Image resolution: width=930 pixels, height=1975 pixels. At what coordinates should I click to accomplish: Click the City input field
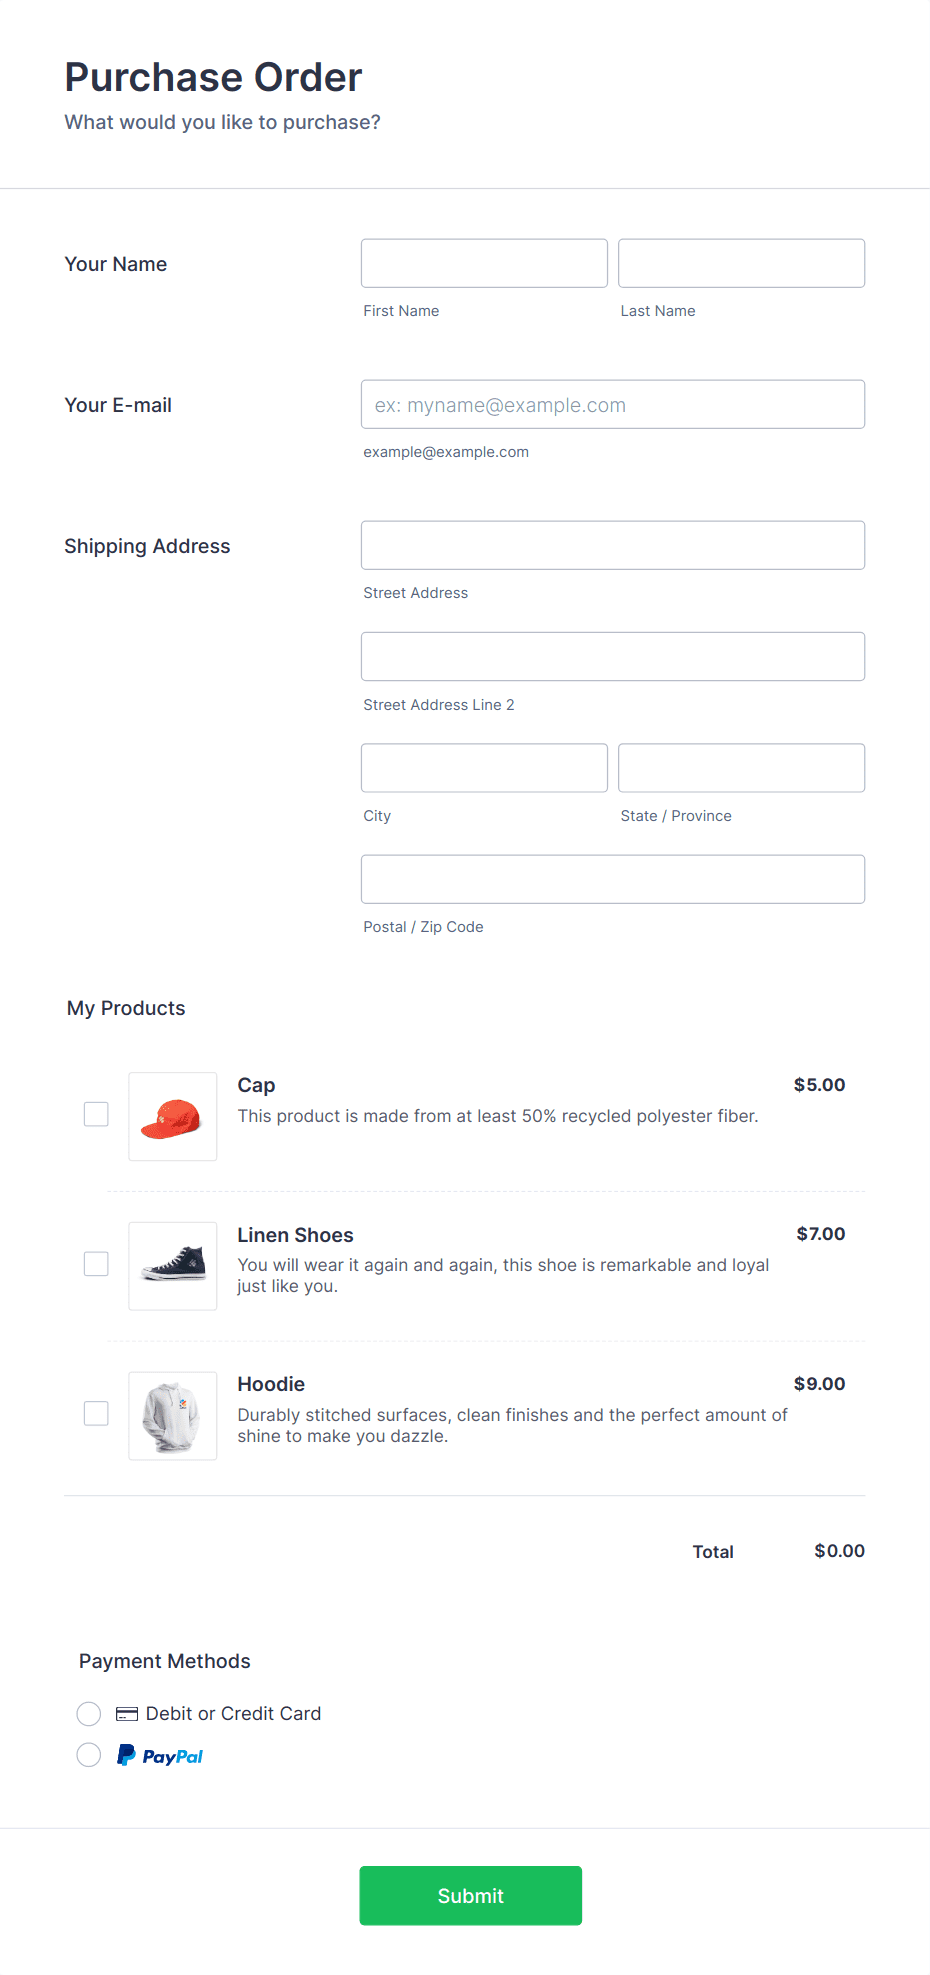[x=483, y=767]
